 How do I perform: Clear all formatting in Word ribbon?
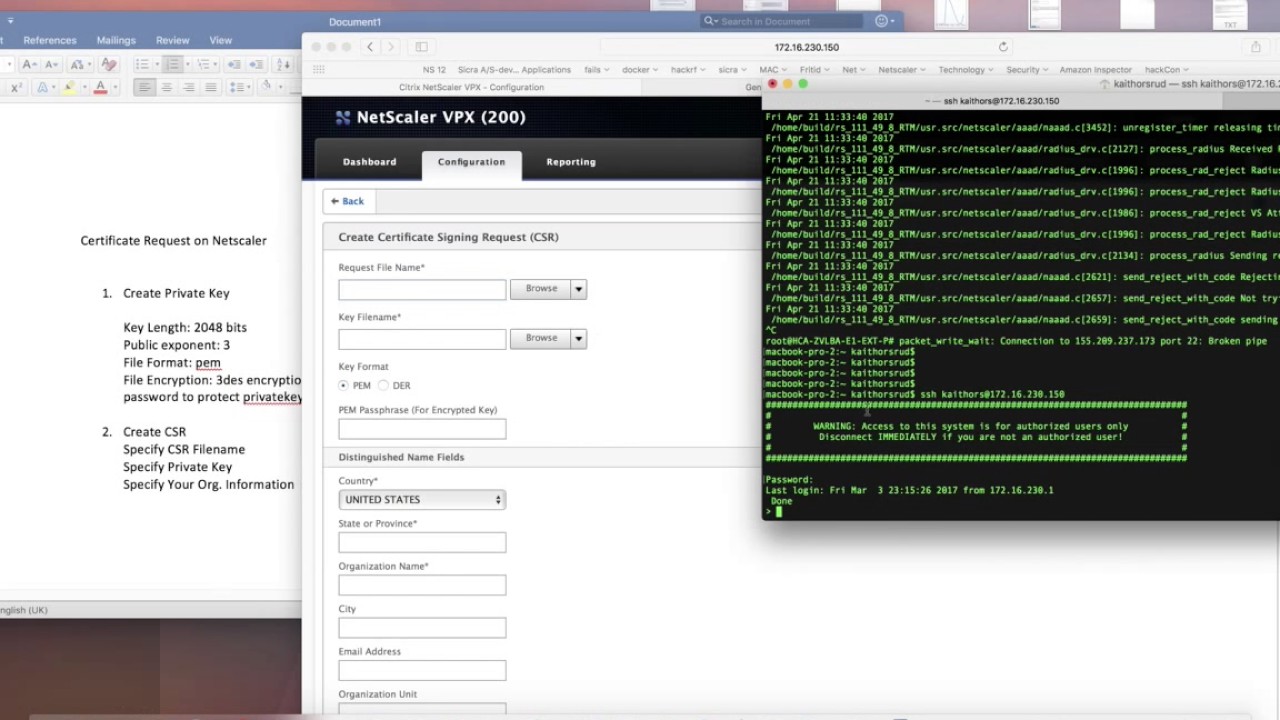click(x=109, y=64)
